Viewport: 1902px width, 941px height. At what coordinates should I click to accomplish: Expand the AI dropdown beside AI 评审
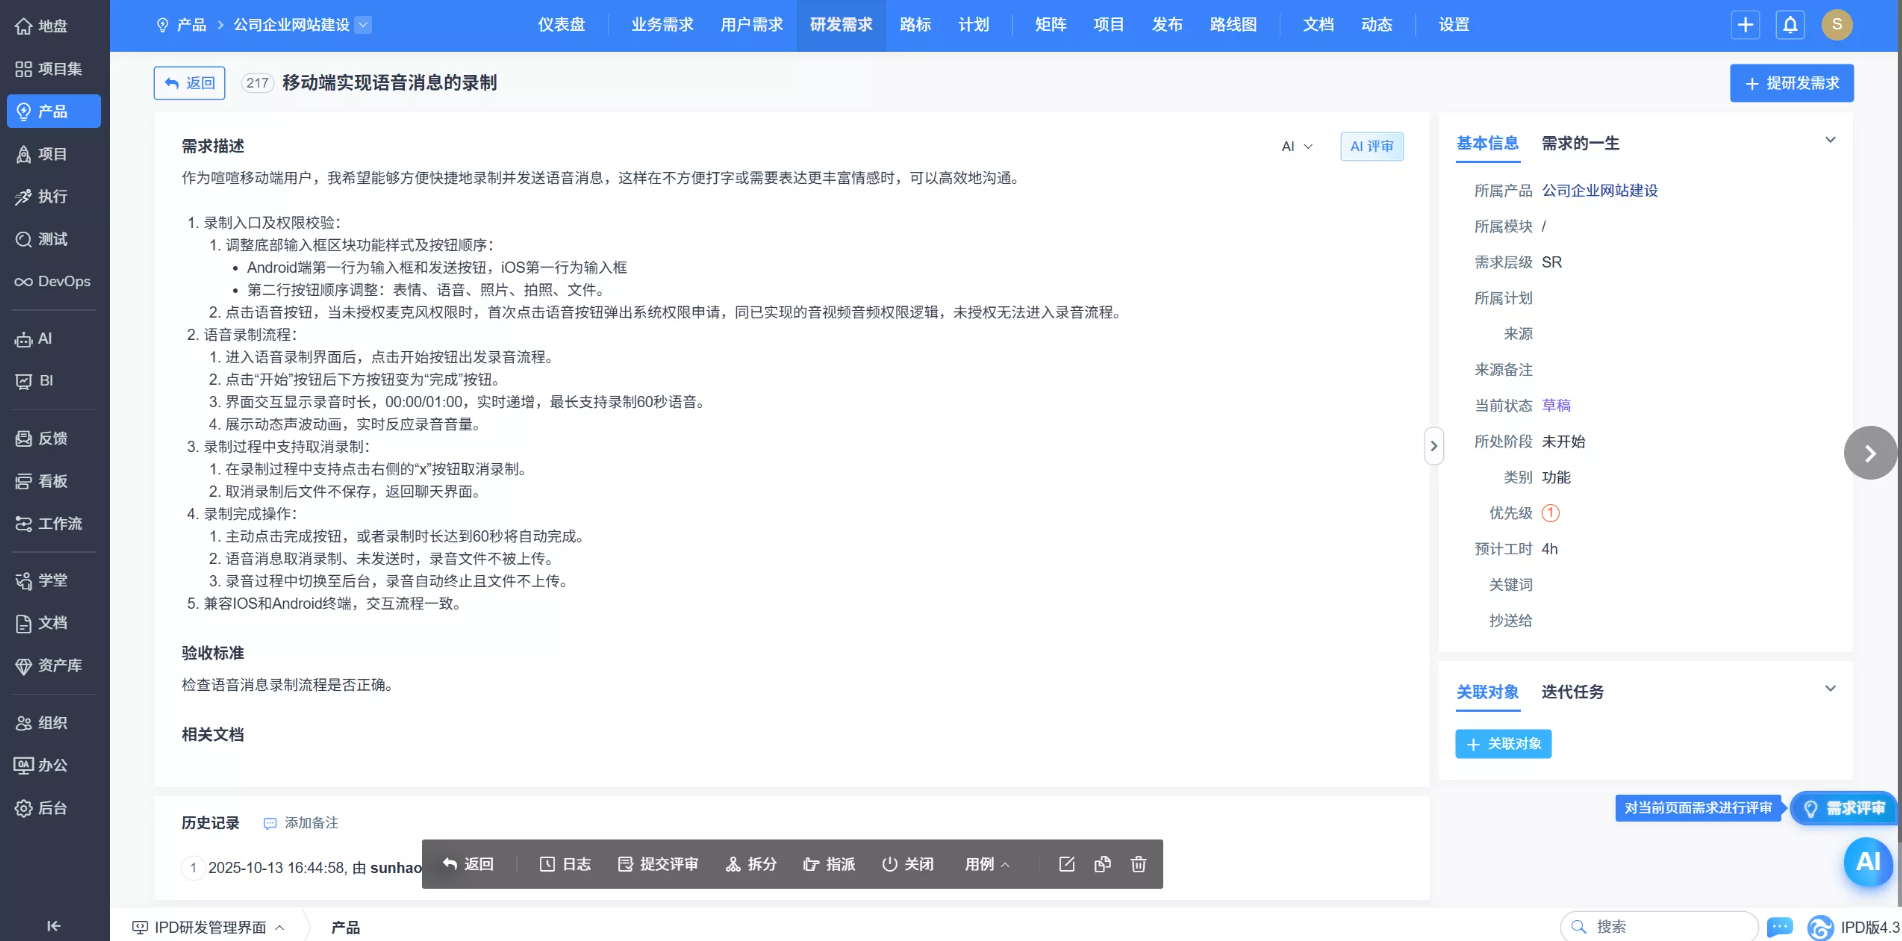1297,147
